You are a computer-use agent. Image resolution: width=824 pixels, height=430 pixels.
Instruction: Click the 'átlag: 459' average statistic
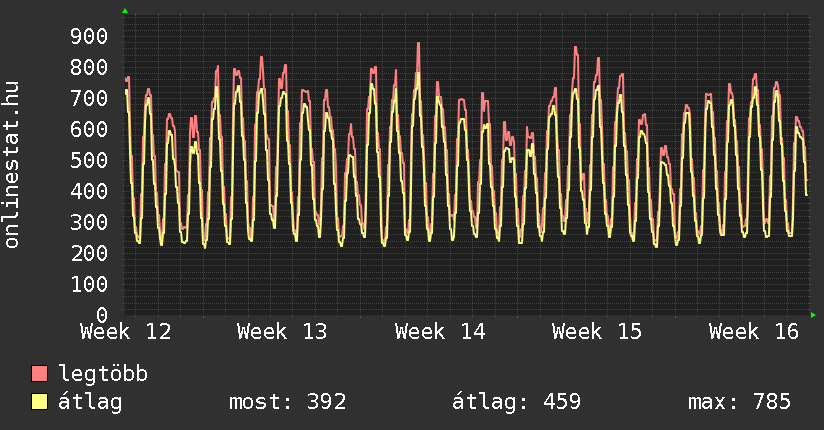point(516,402)
